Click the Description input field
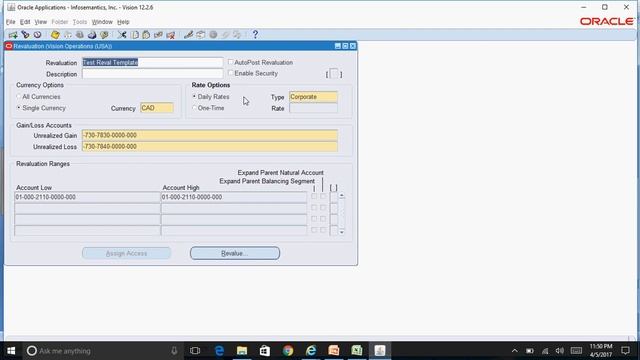This screenshot has width=640, height=360. pyautogui.click(x=152, y=74)
